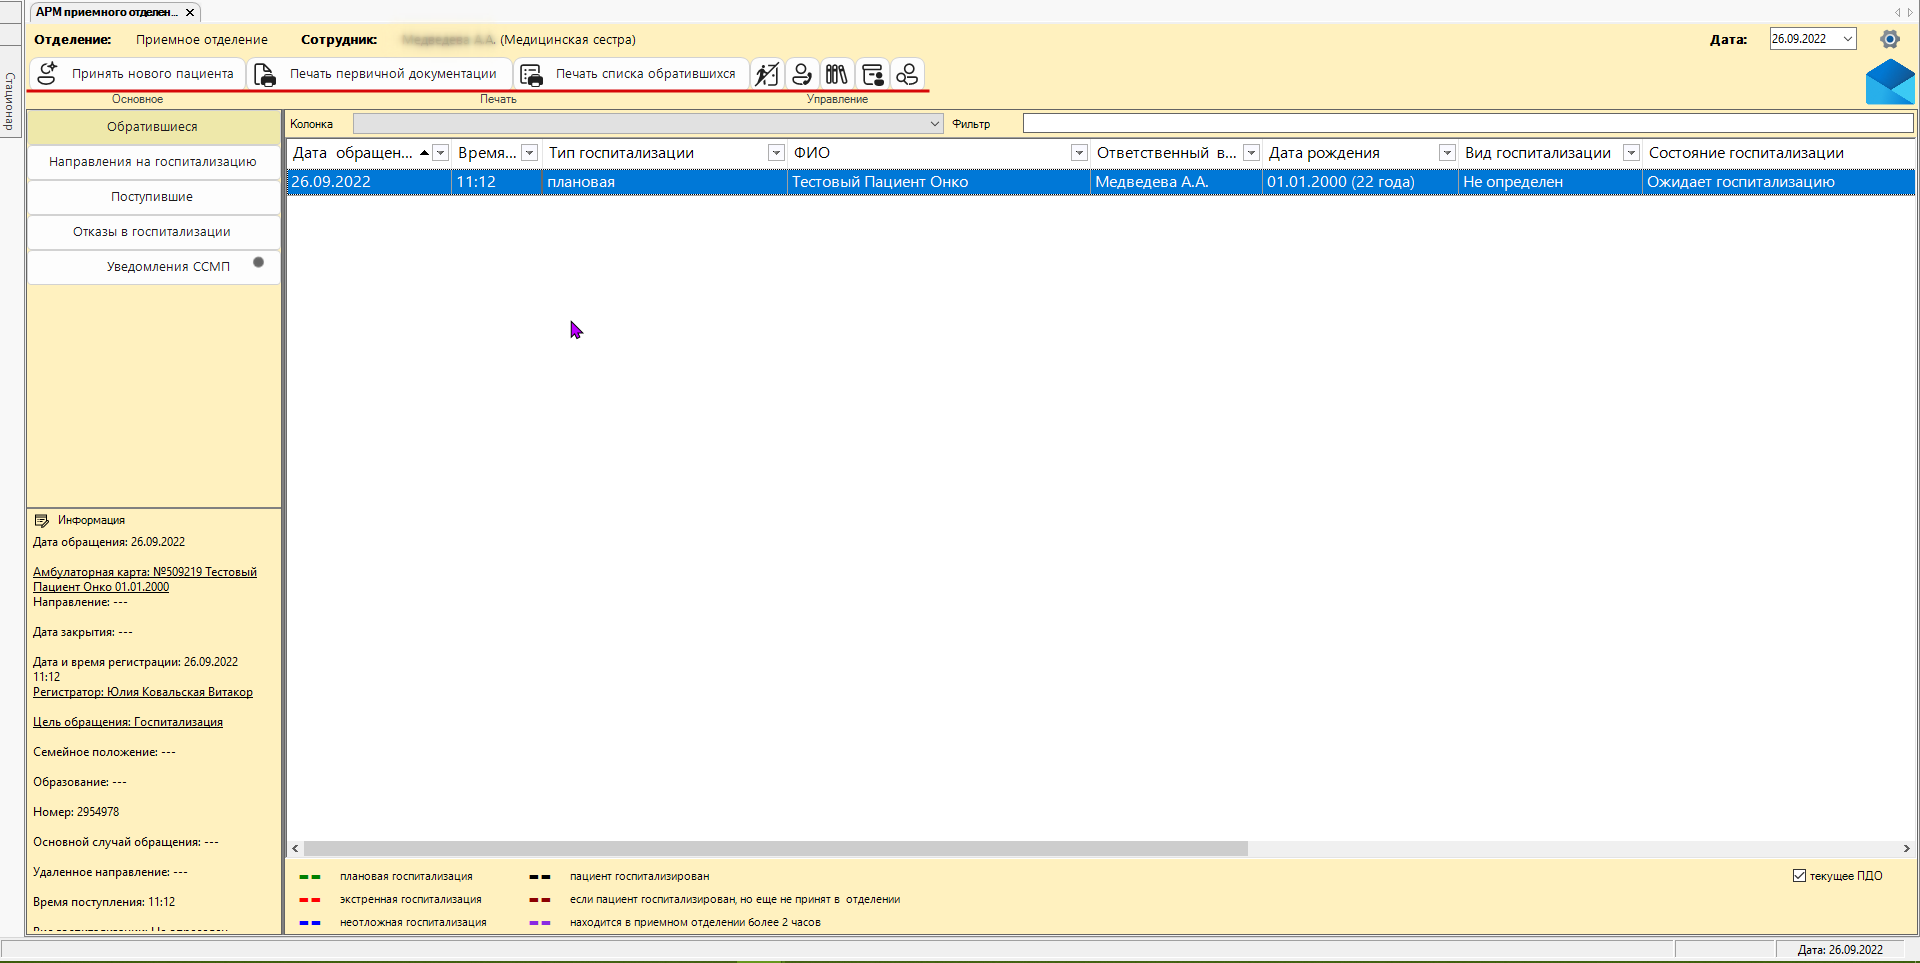Open Отказы в госпитализации section
This screenshot has width=1920, height=963.
tap(153, 232)
